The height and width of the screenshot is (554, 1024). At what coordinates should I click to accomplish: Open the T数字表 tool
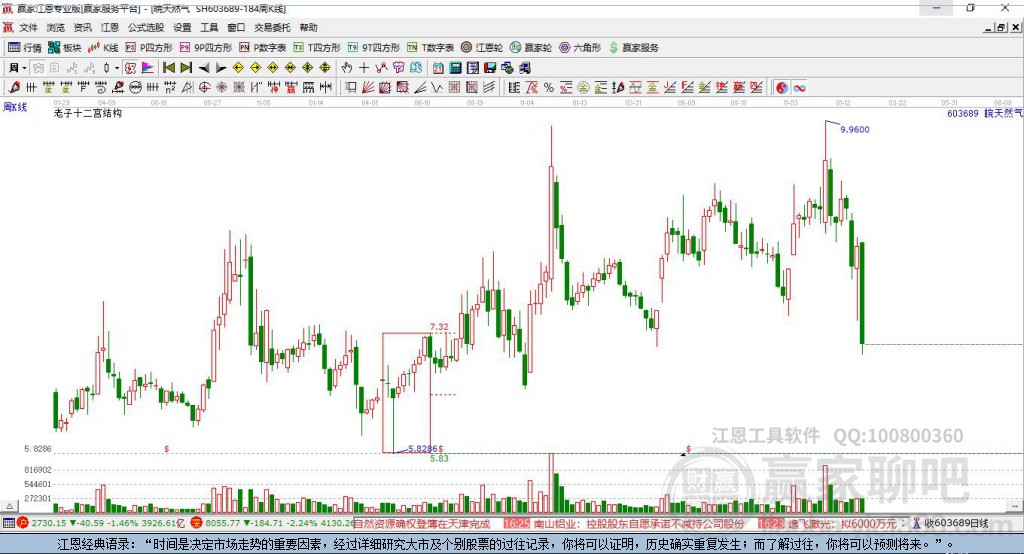(430, 48)
